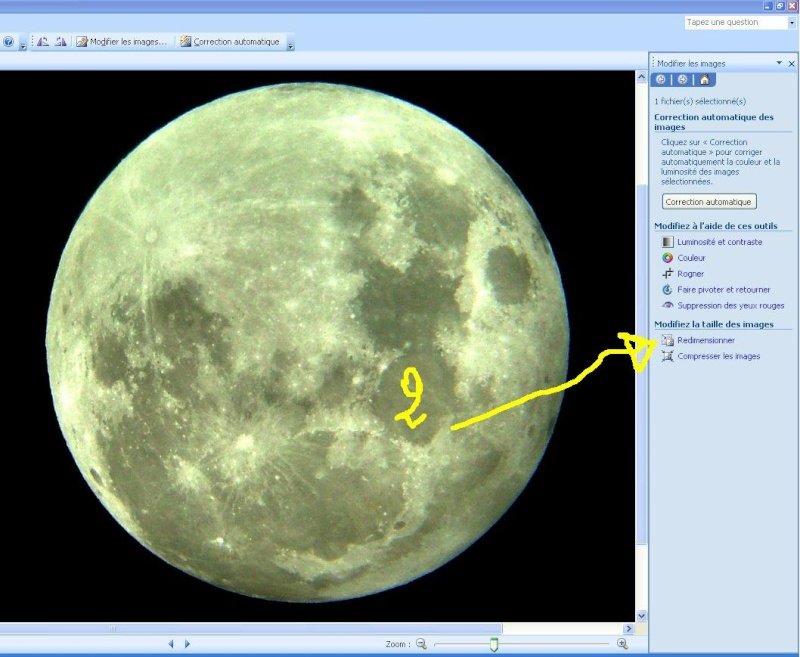Rotate image right using toolbar icon

point(61,42)
